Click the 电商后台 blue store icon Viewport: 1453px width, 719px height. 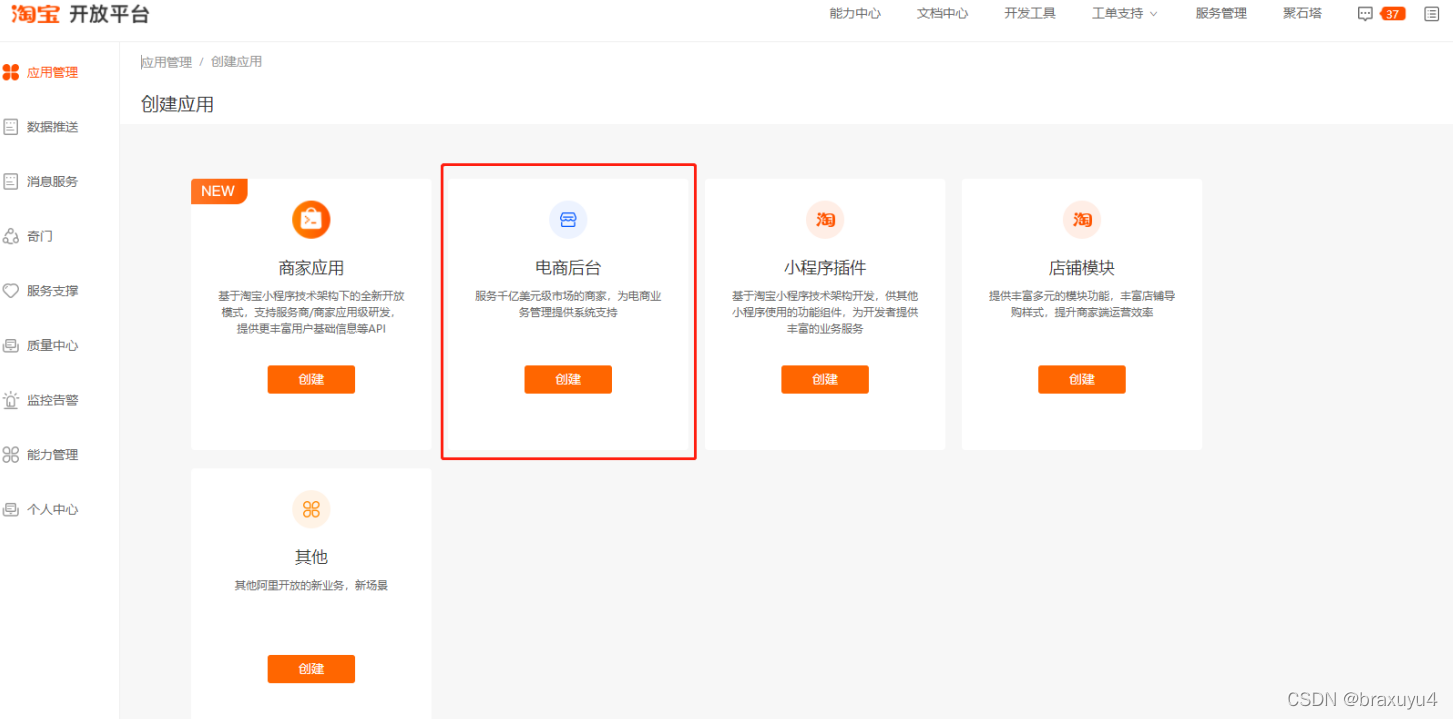pyautogui.click(x=568, y=219)
